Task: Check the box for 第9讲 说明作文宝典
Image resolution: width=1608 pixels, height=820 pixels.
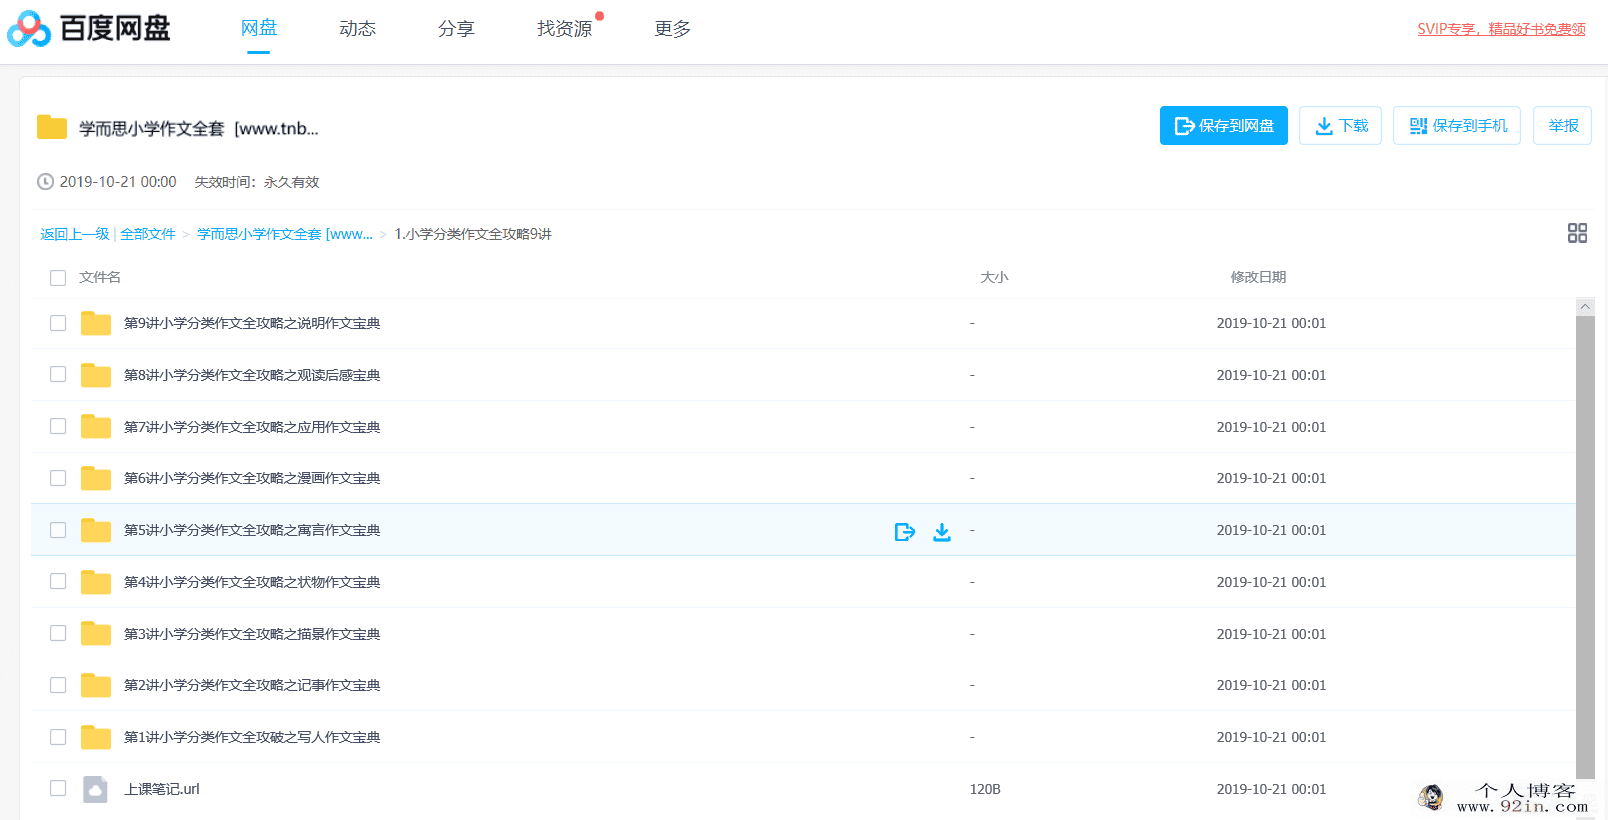Action: (x=58, y=323)
